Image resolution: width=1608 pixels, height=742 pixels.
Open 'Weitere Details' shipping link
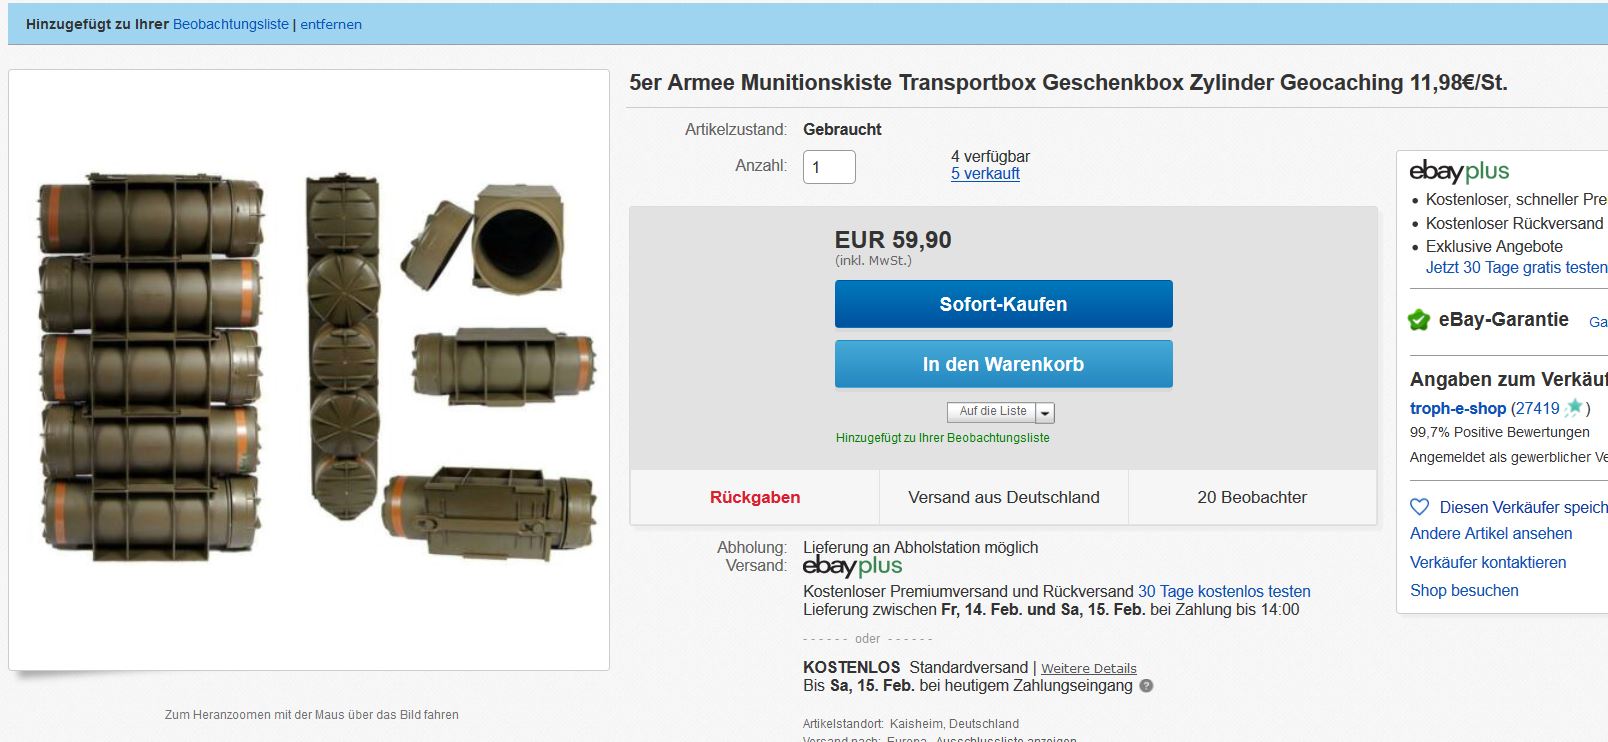tap(1088, 669)
